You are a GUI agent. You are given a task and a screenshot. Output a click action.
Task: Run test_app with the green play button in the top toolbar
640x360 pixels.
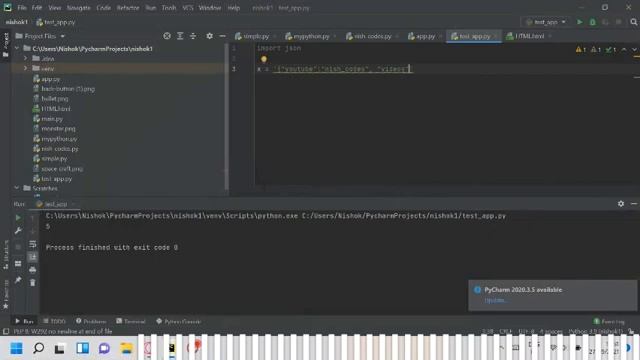pos(579,22)
